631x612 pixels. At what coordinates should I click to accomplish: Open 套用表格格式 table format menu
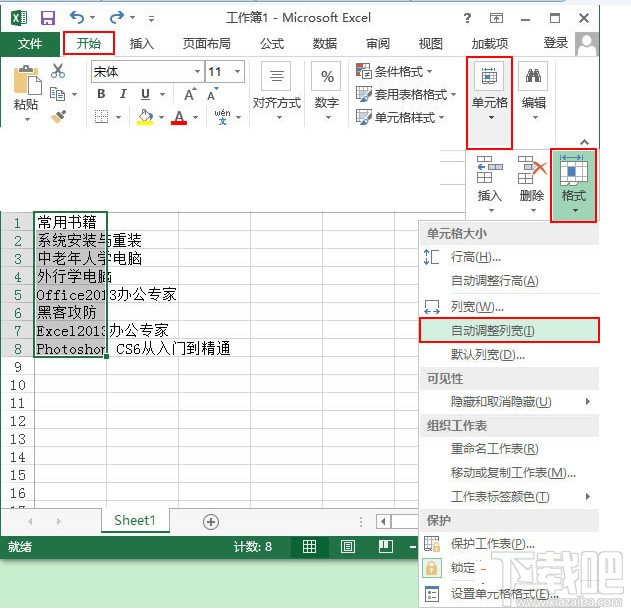tap(406, 95)
